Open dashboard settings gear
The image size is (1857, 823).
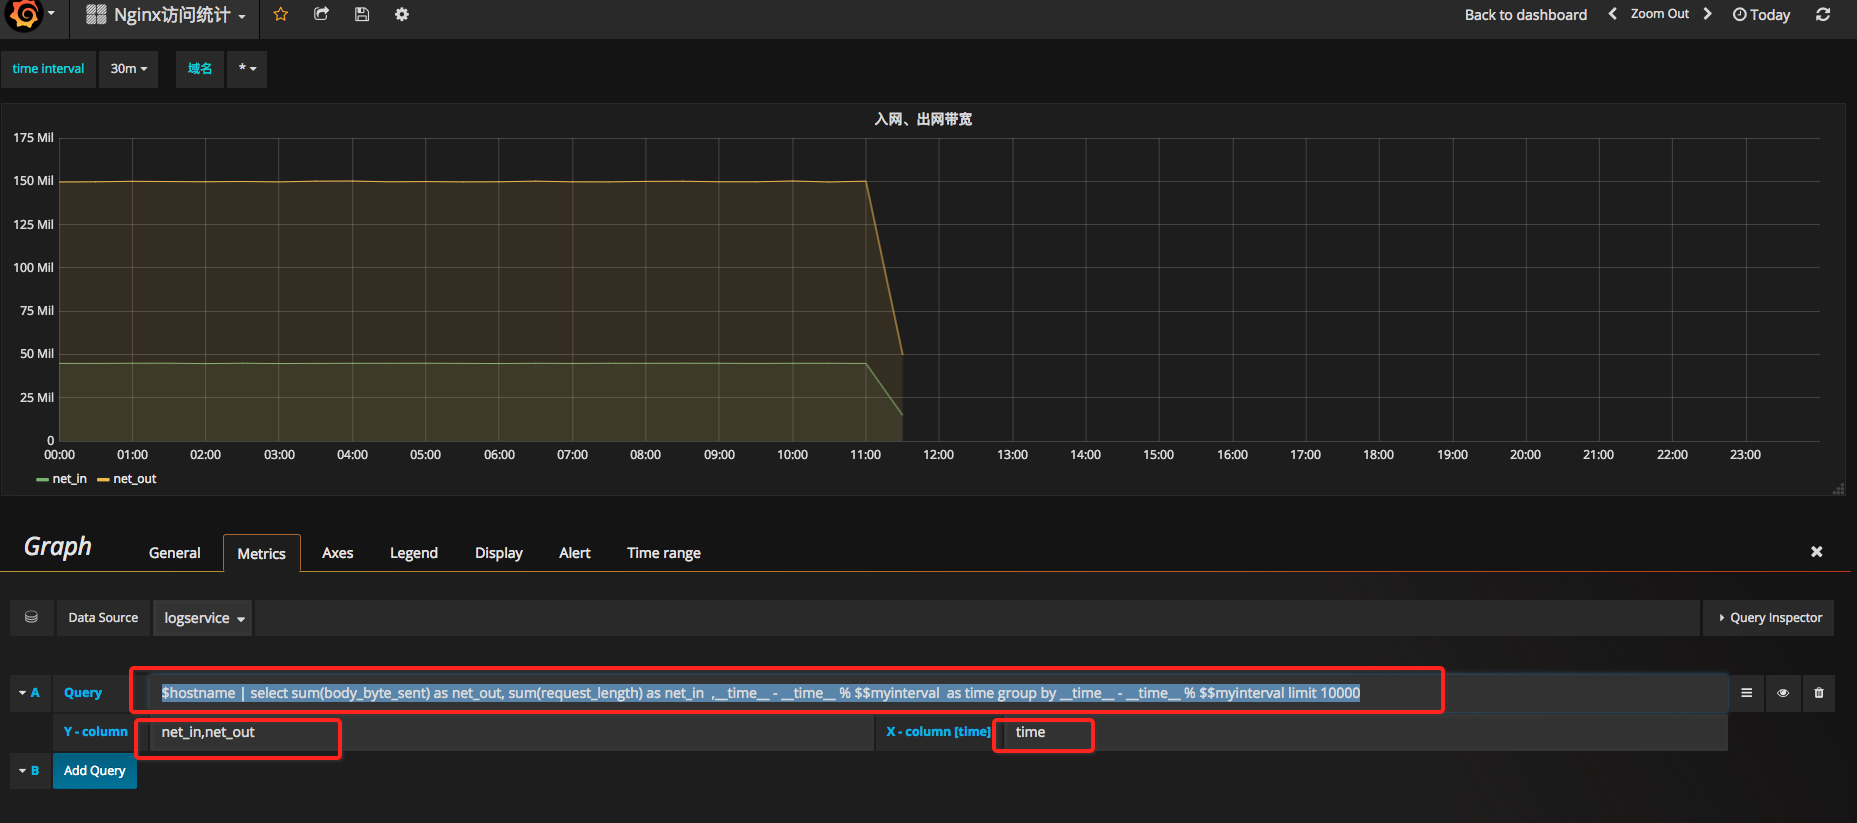[402, 14]
